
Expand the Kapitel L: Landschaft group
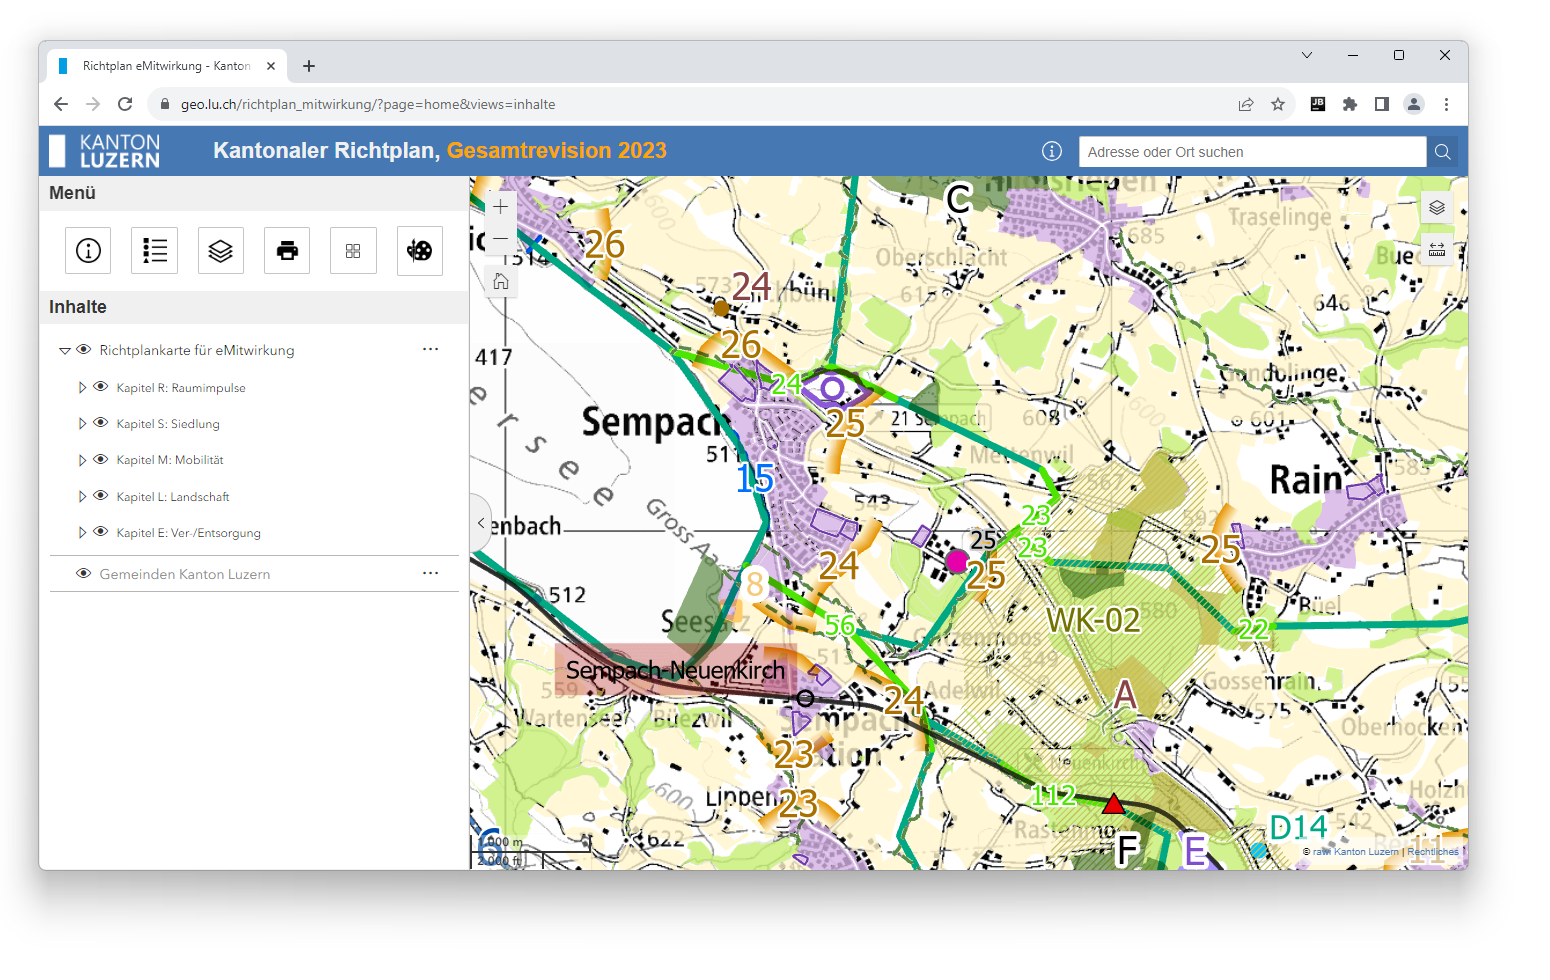(82, 497)
